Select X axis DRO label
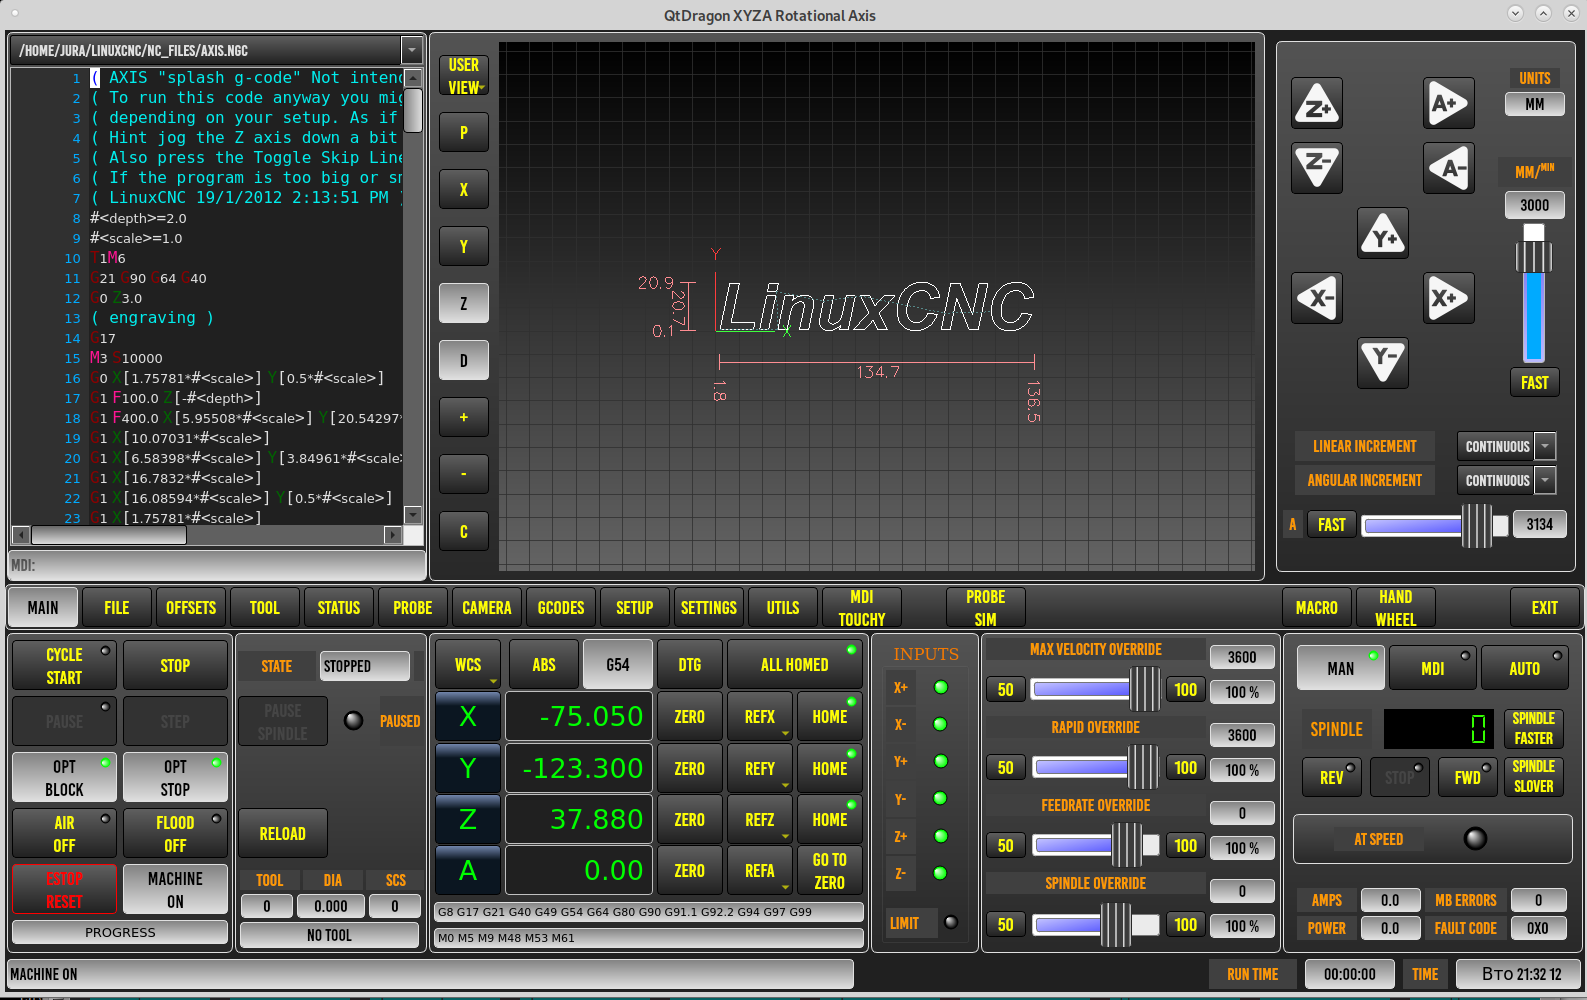 (x=468, y=716)
